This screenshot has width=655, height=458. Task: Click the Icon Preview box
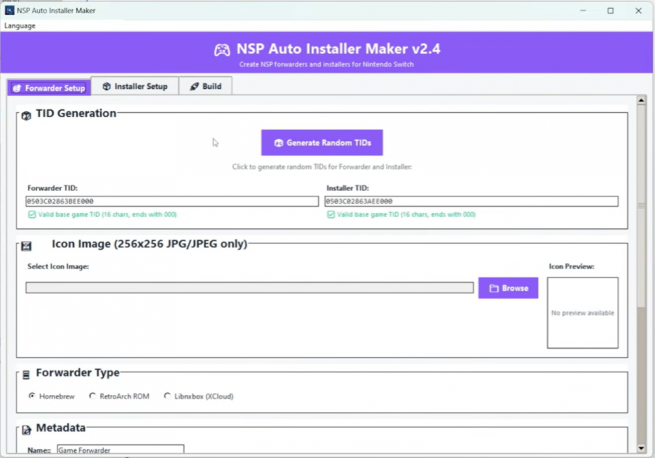[x=582, y=313]
